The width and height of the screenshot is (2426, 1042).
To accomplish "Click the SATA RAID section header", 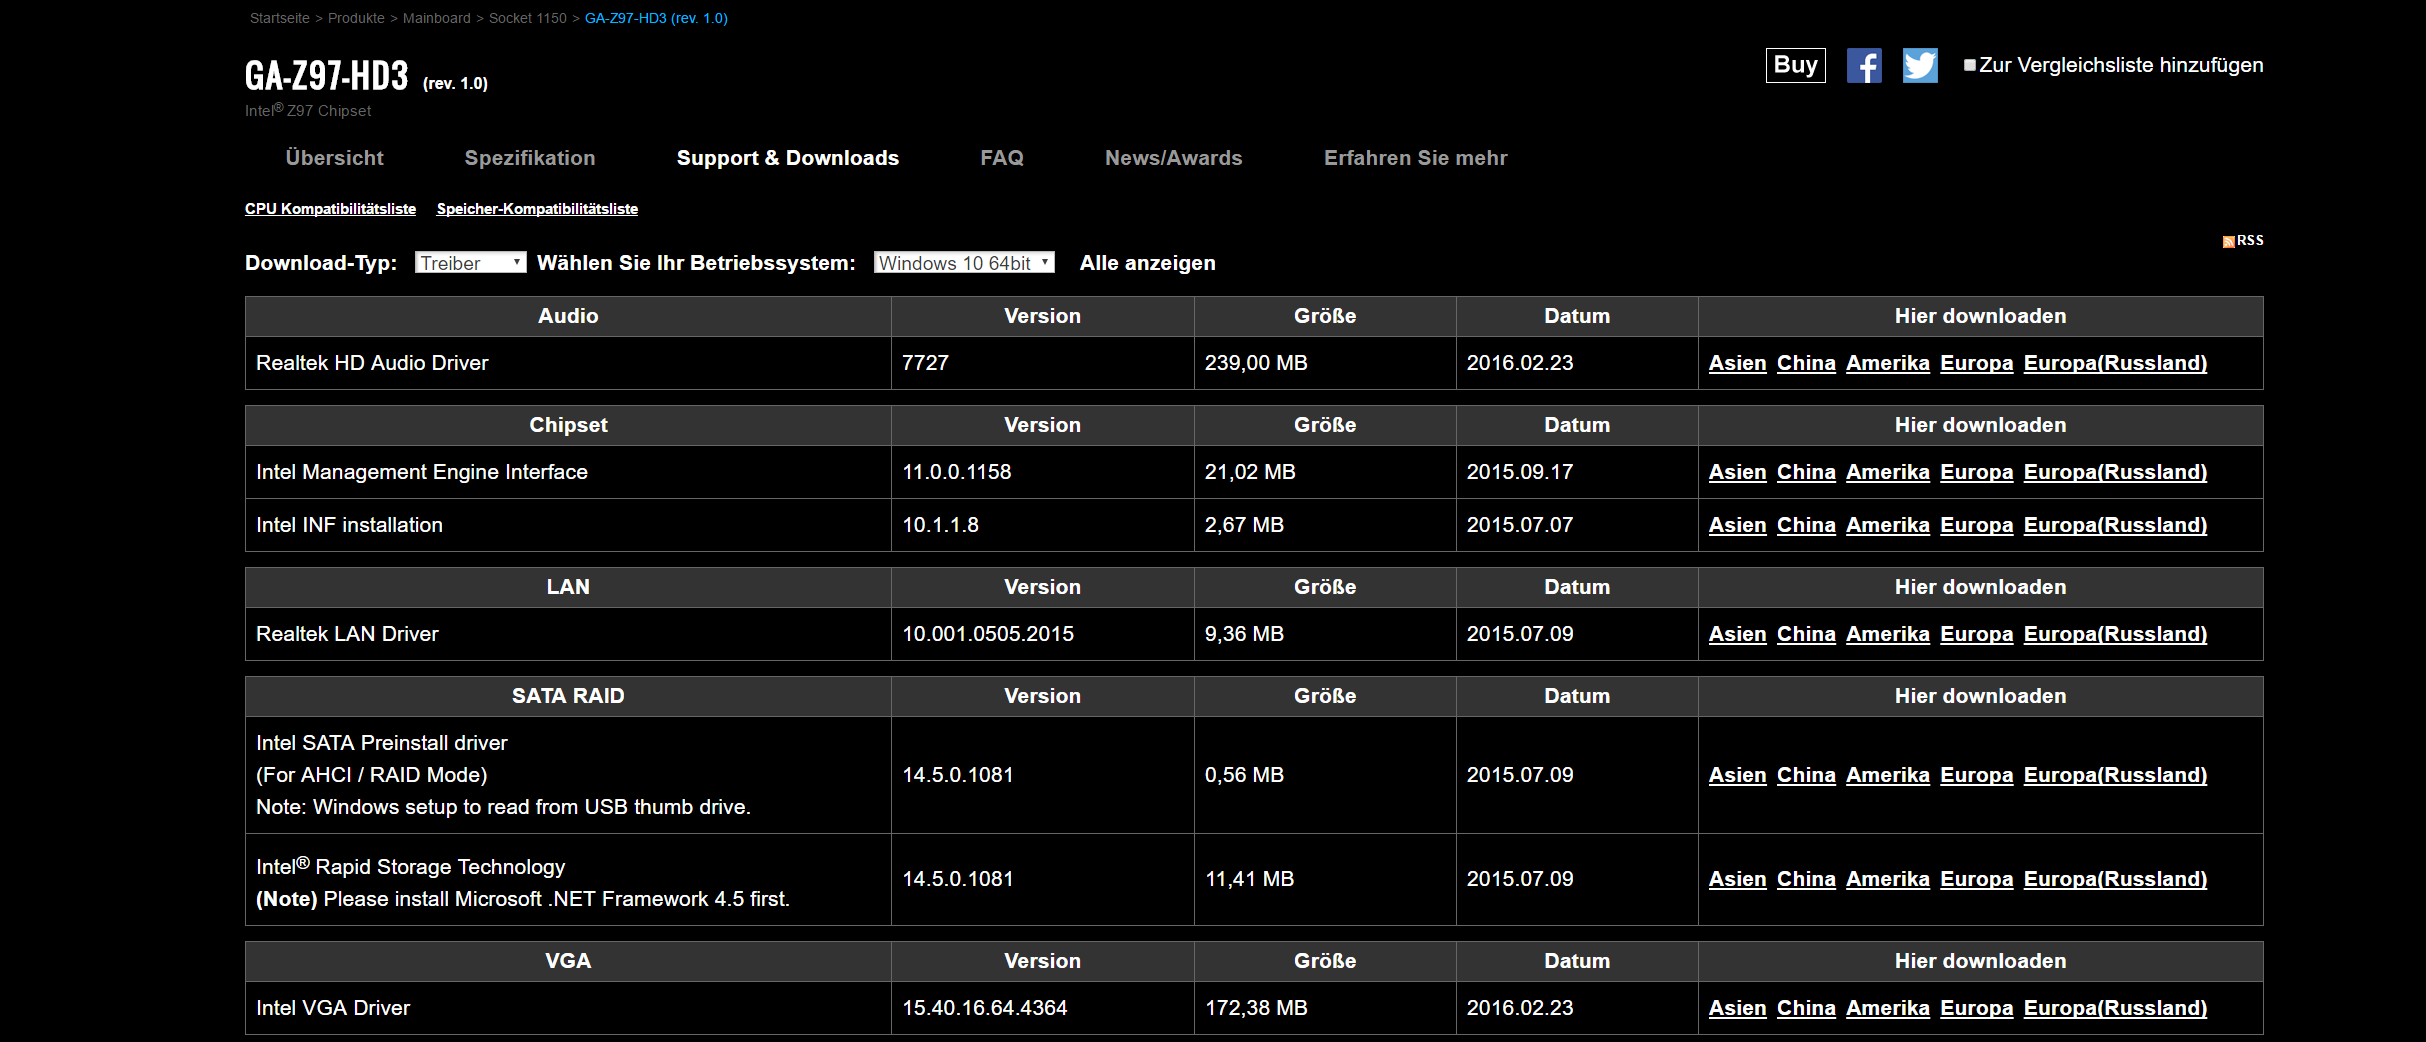I will click(568, 696).
